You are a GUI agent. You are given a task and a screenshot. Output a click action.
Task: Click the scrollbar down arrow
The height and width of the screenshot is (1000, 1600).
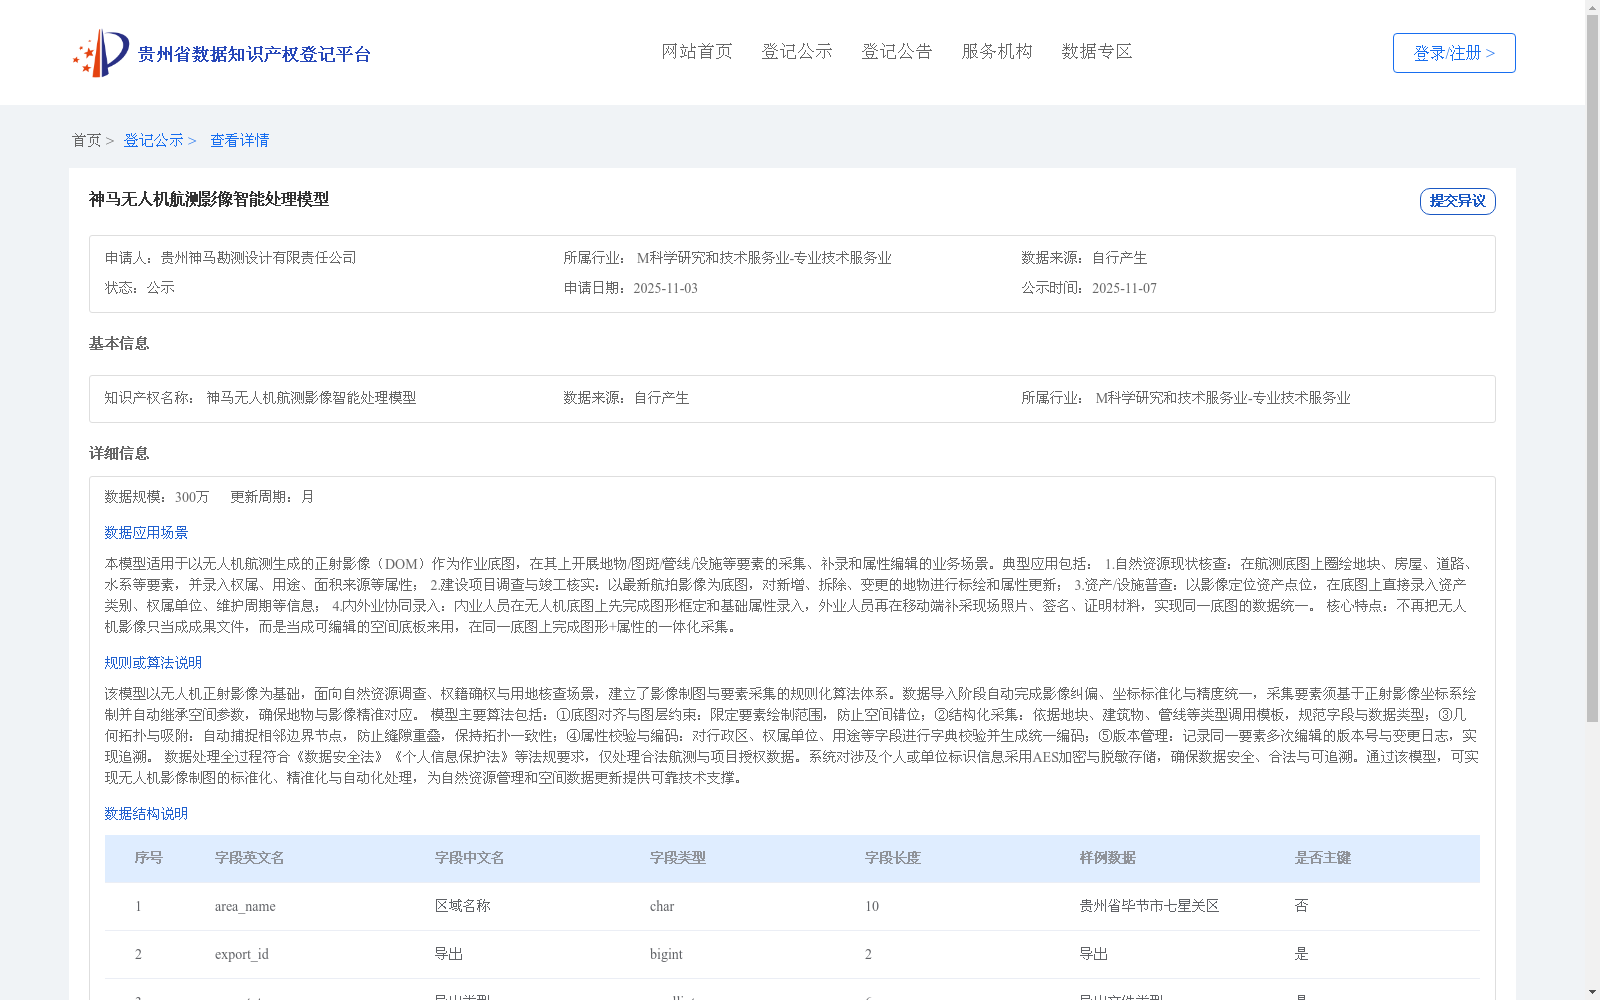pos(1593,992)
